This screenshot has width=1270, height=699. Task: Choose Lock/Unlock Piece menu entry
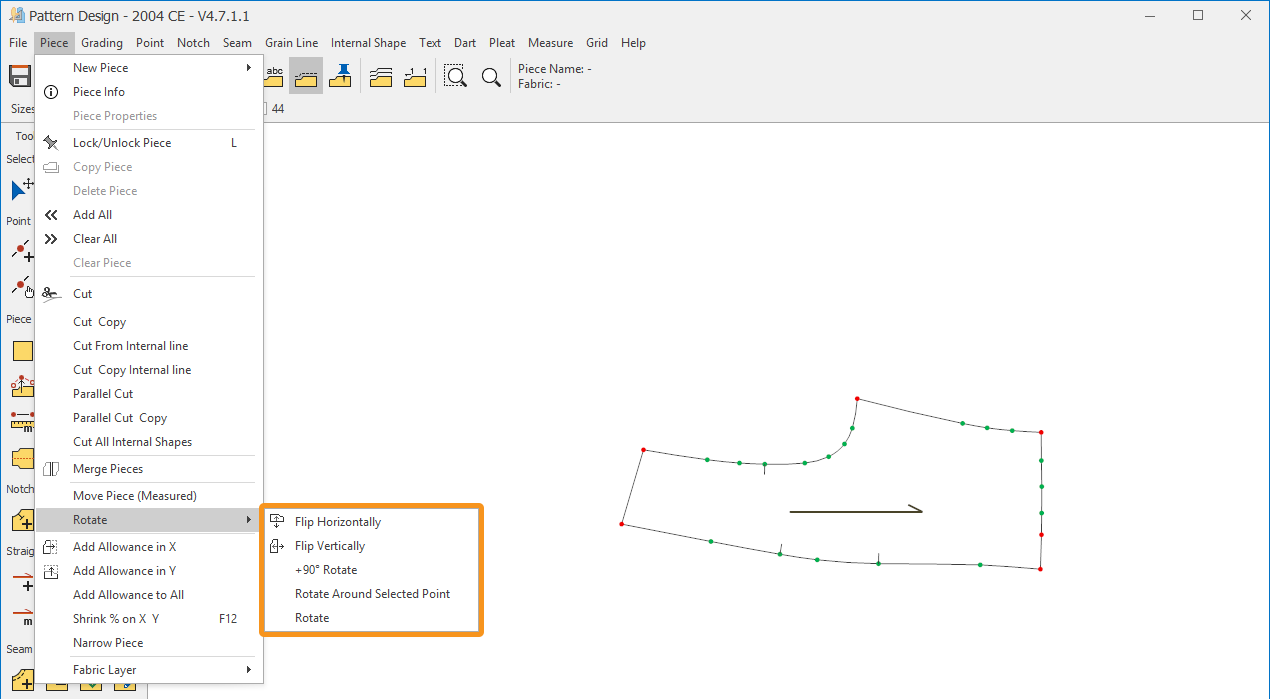click(122, 143)
